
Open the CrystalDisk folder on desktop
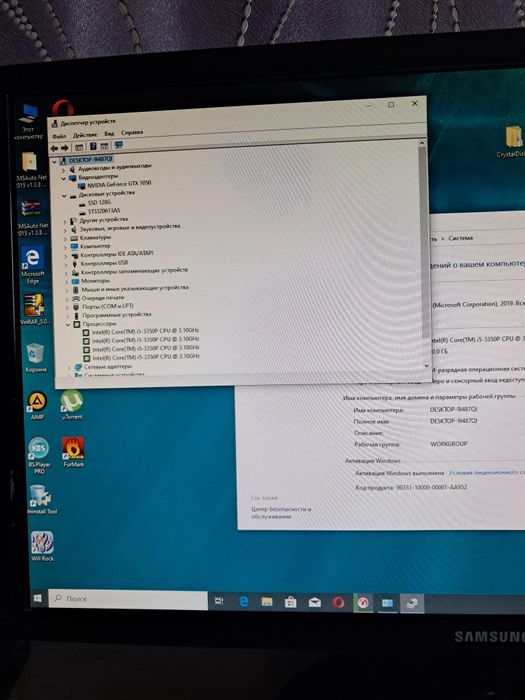(512, 142)
